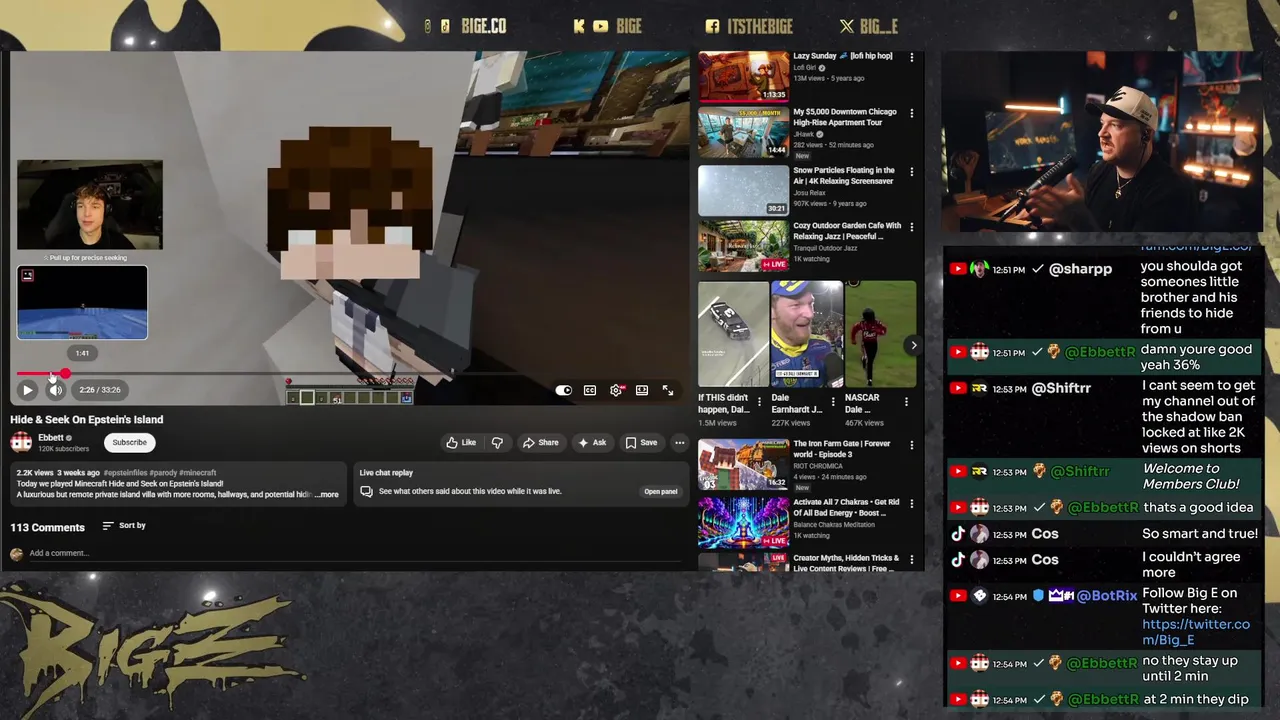Open options for Cozy Outdoor Garden Cafe
Screen dimensions: 1280x720
[911, 228]
